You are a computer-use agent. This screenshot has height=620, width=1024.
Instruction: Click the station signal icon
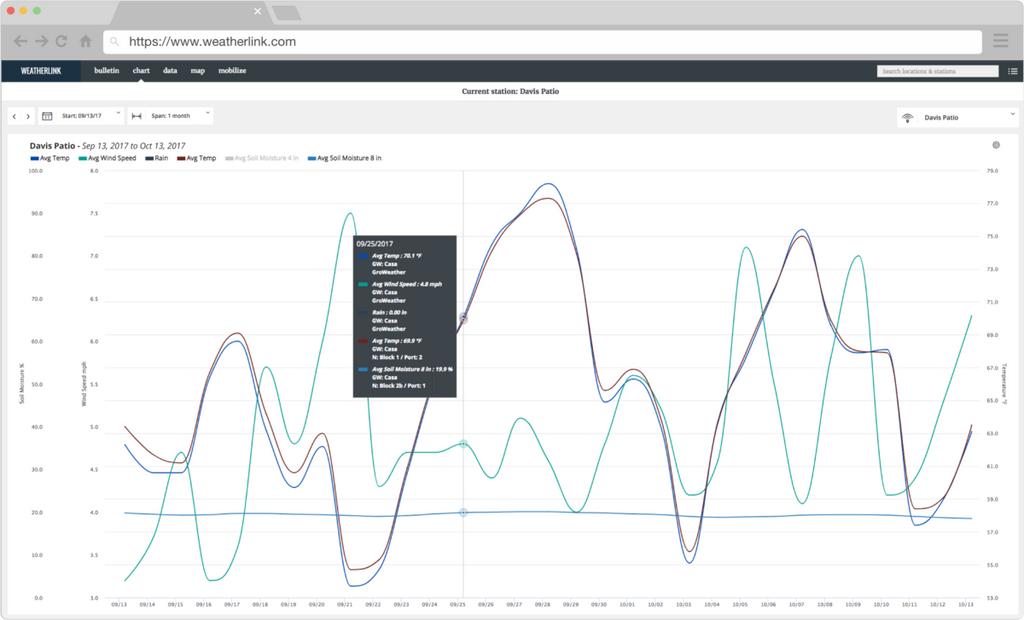tap(908, 117)
